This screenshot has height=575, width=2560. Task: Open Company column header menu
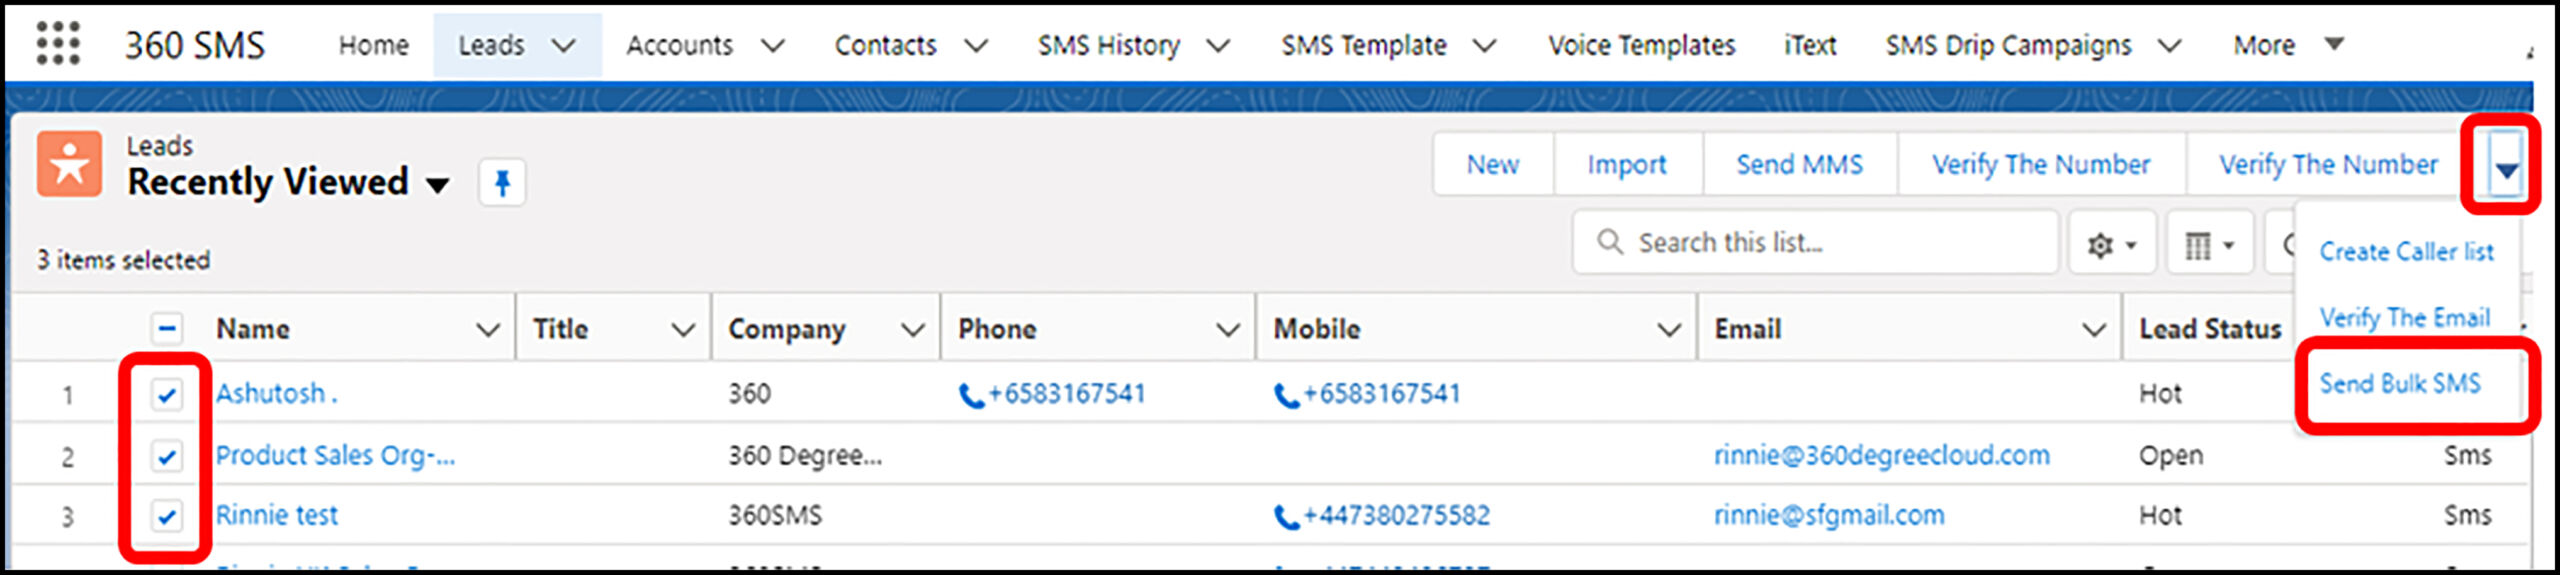tap(912, 329)
